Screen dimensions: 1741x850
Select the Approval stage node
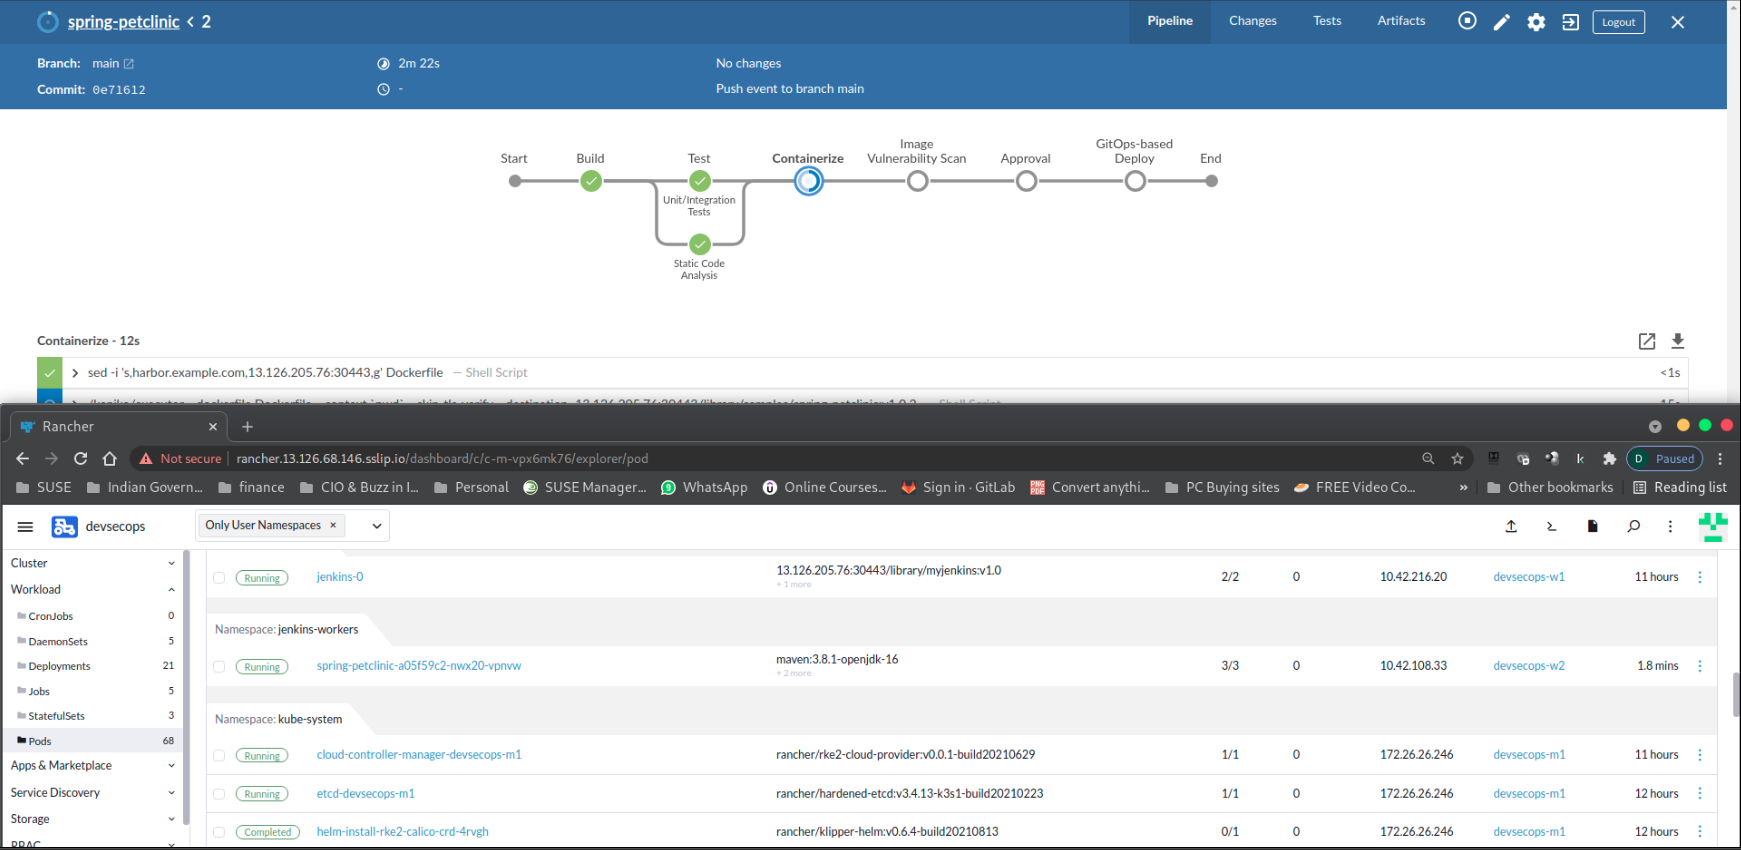pos(1026,181)
